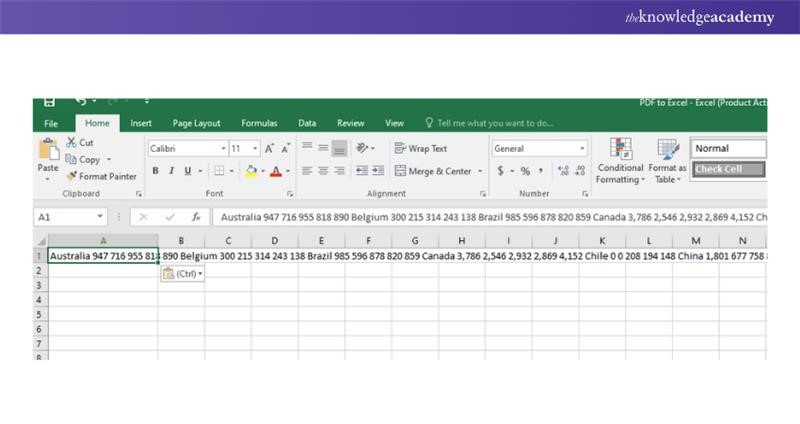Open the Name Box dropdown arrow
The height and width of the screenshot is (424, 800).
(100, 217)
